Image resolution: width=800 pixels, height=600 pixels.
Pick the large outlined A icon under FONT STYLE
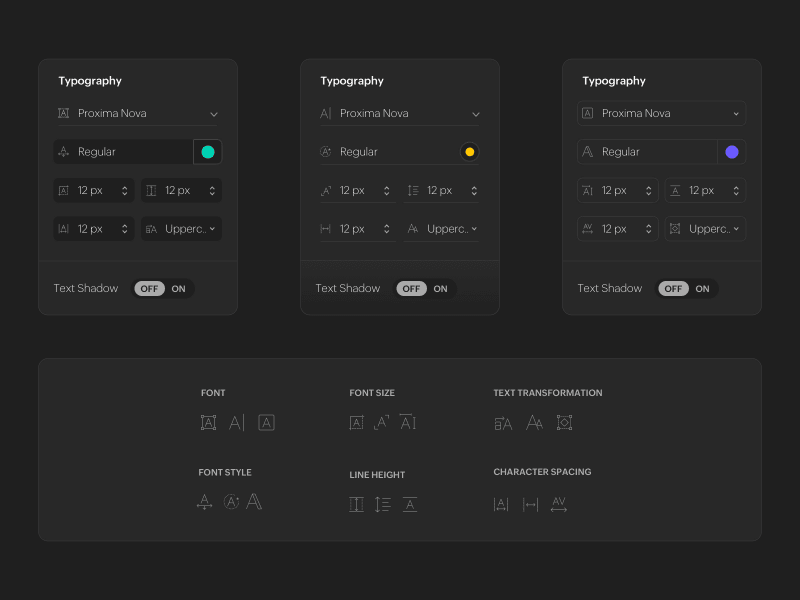254,502
